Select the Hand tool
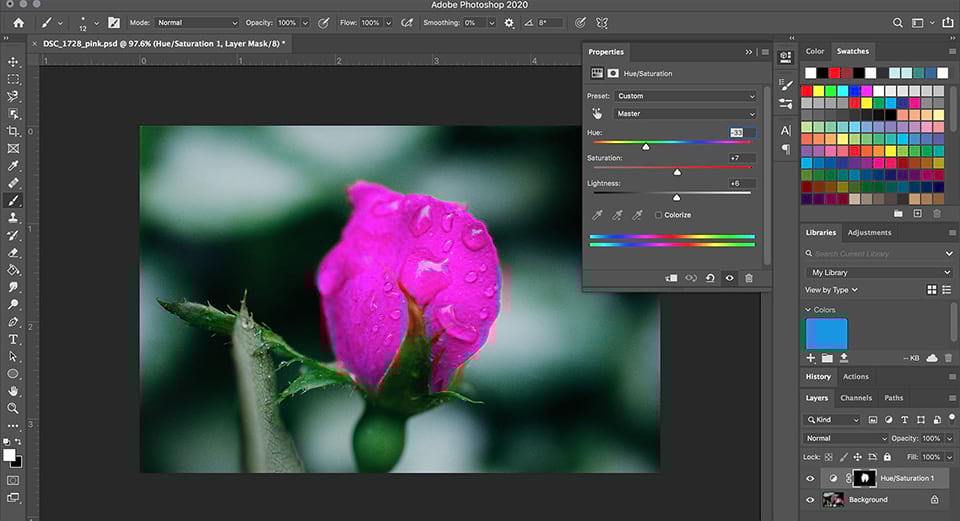This screenshot has width=960, height=521. coord(13,391)
